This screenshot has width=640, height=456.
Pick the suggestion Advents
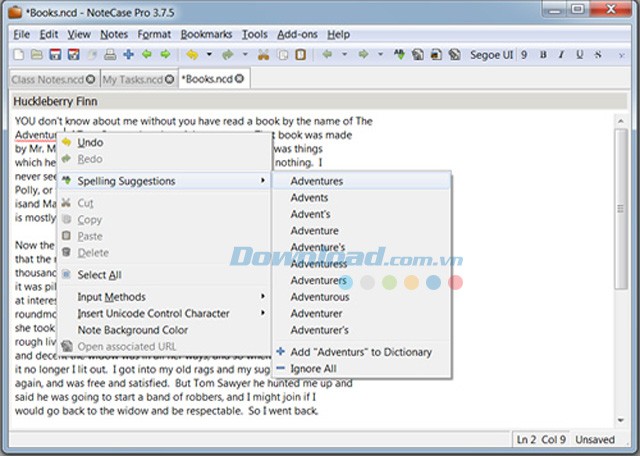click(x=362, y=198)
